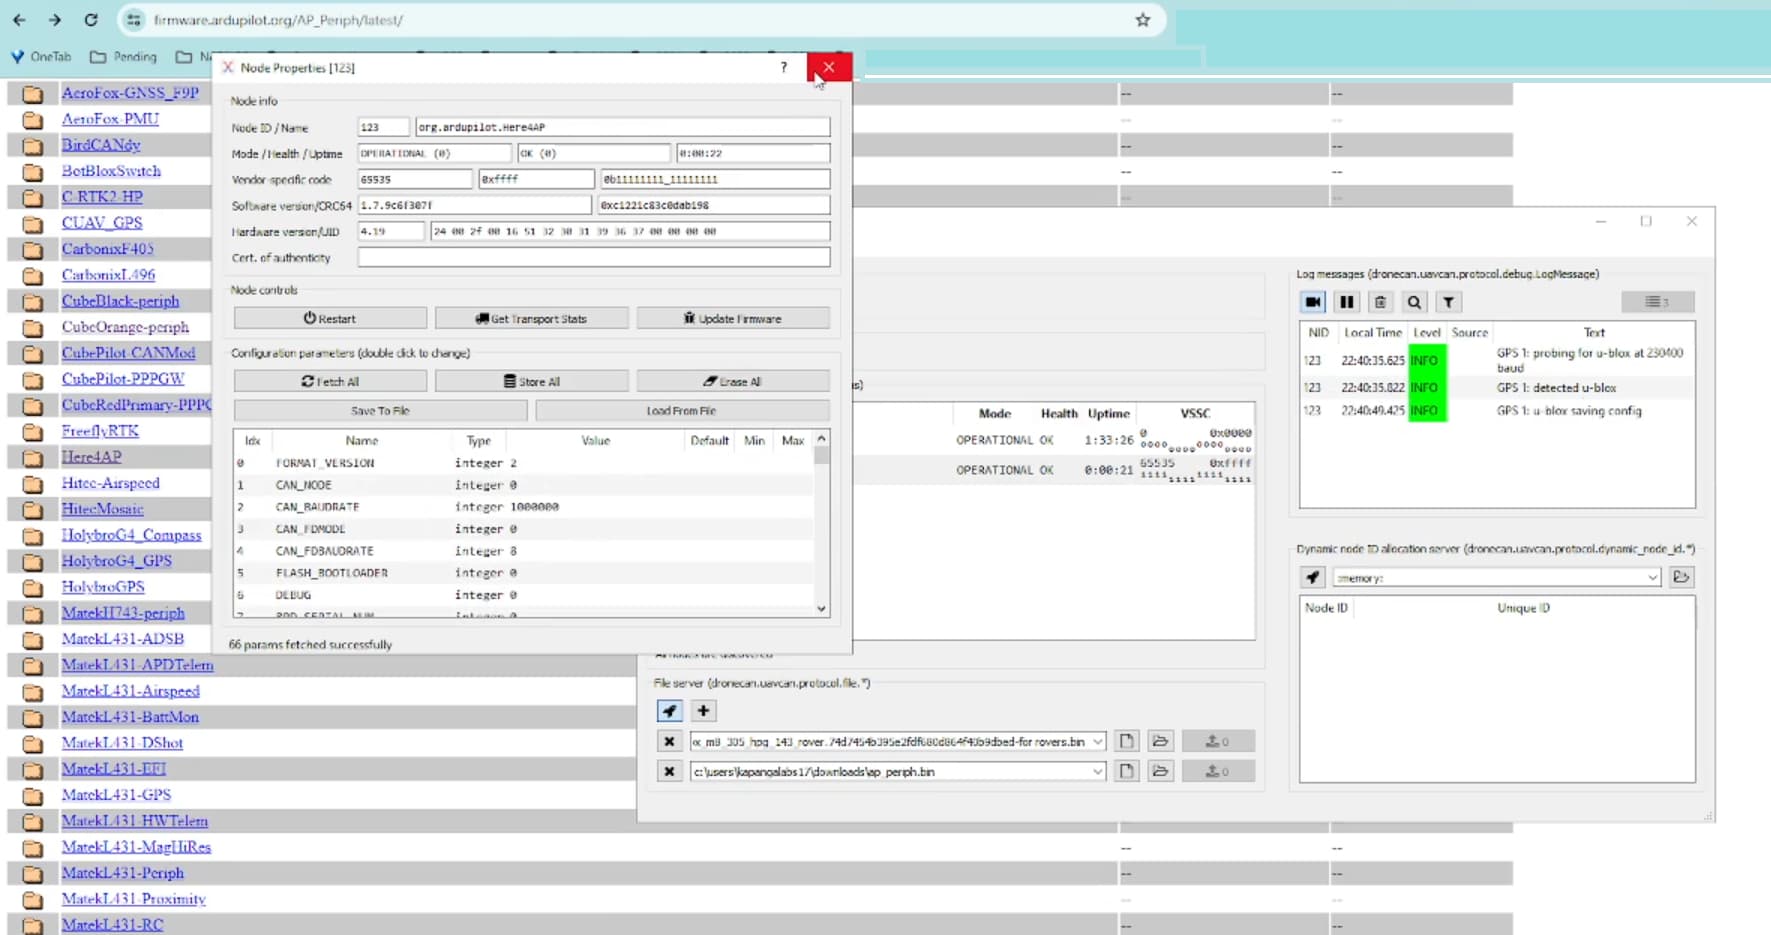This screenshot has height=935, width=1771.
Task: Select the FORMAT_VERSION parameter row
Action: [525, 463]
